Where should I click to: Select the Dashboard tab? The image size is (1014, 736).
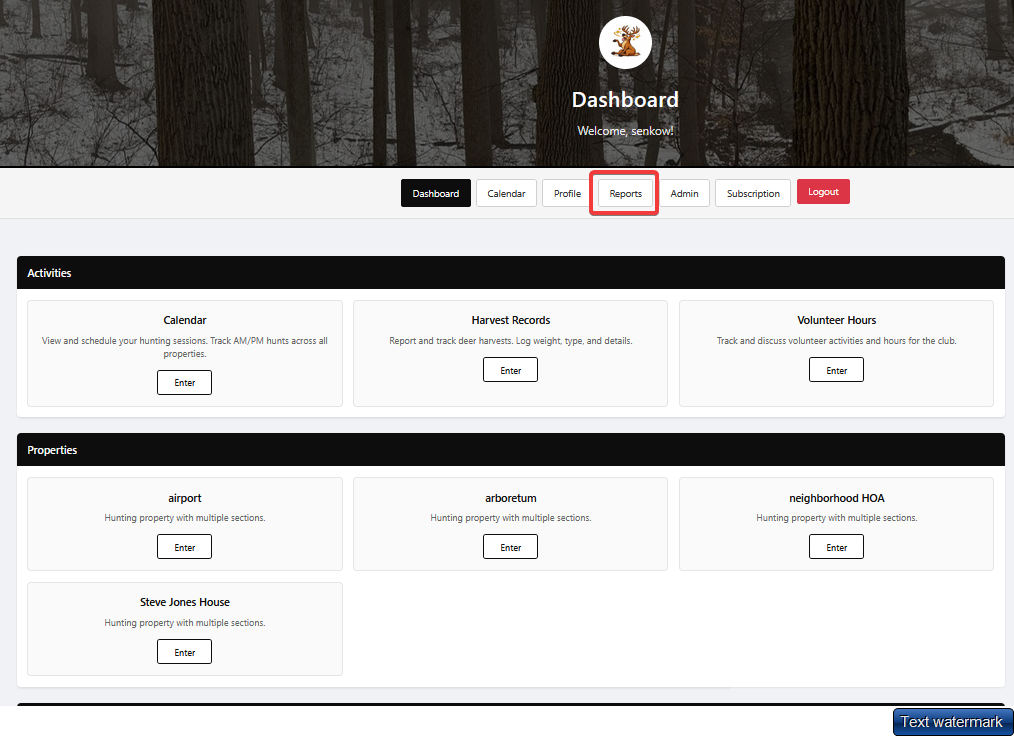point(435,192)
